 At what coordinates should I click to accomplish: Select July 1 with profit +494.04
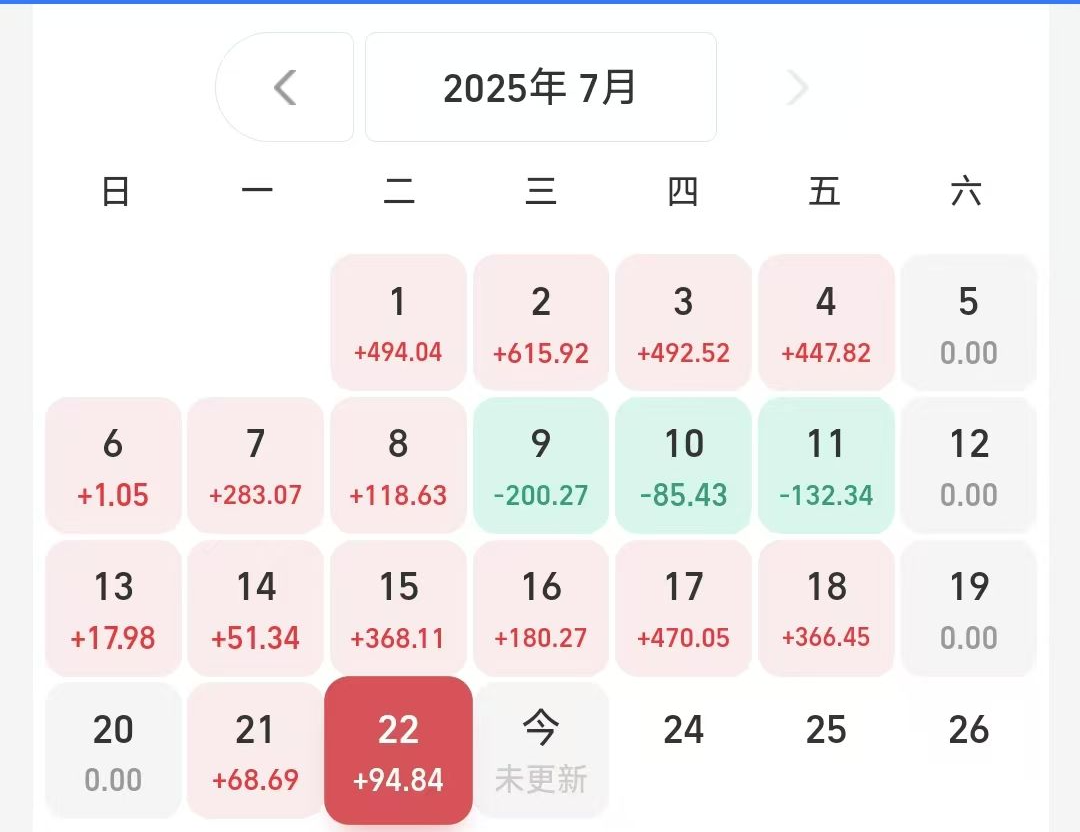click(x=398, y=321)
